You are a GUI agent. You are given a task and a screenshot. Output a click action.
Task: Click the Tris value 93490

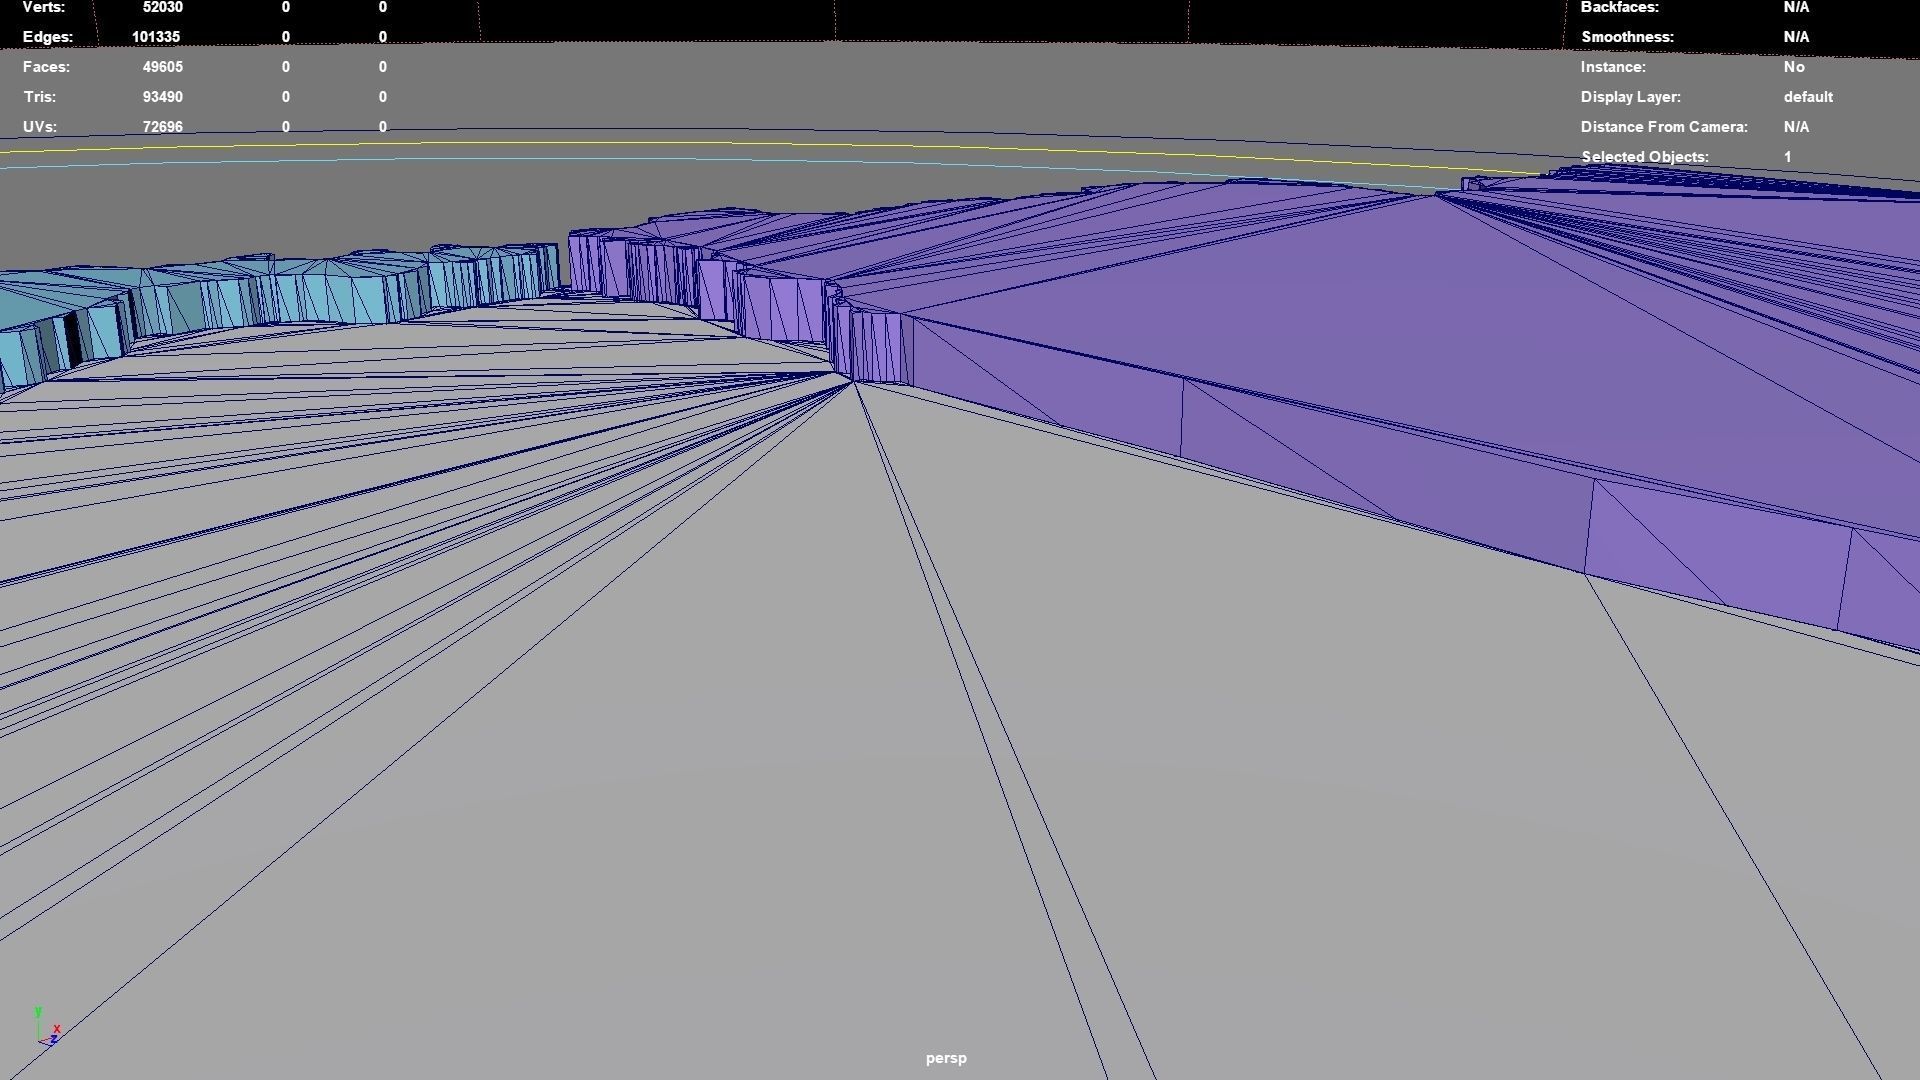point(162,97)
